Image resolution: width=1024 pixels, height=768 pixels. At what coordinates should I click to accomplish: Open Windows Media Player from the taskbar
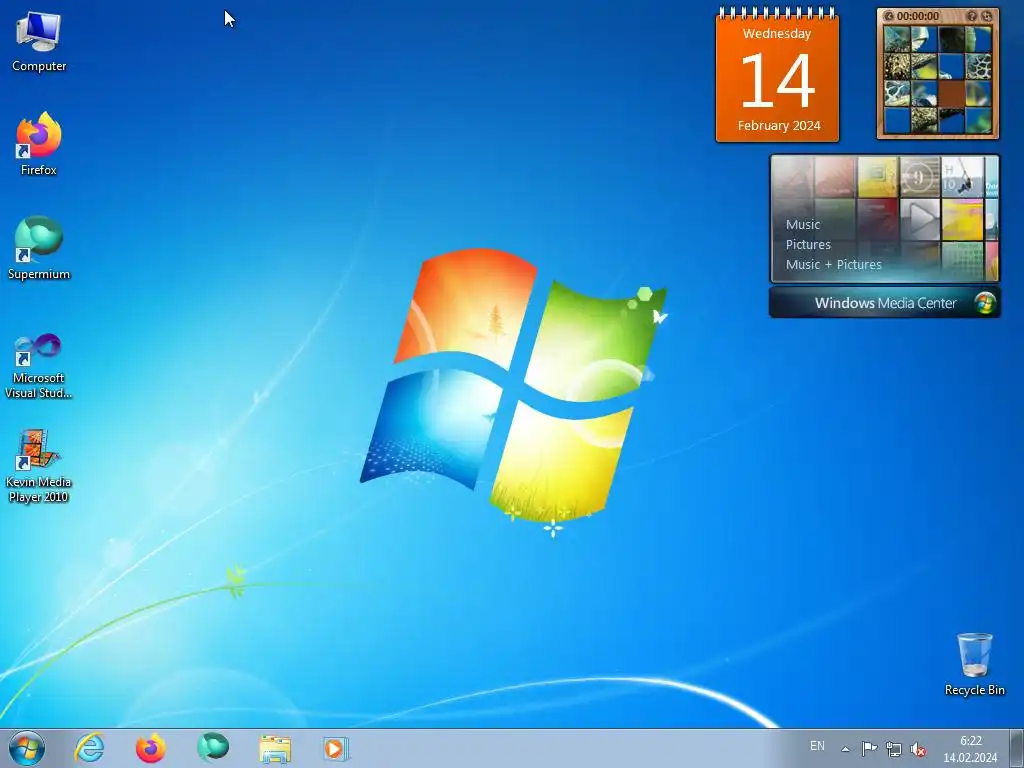336,748
